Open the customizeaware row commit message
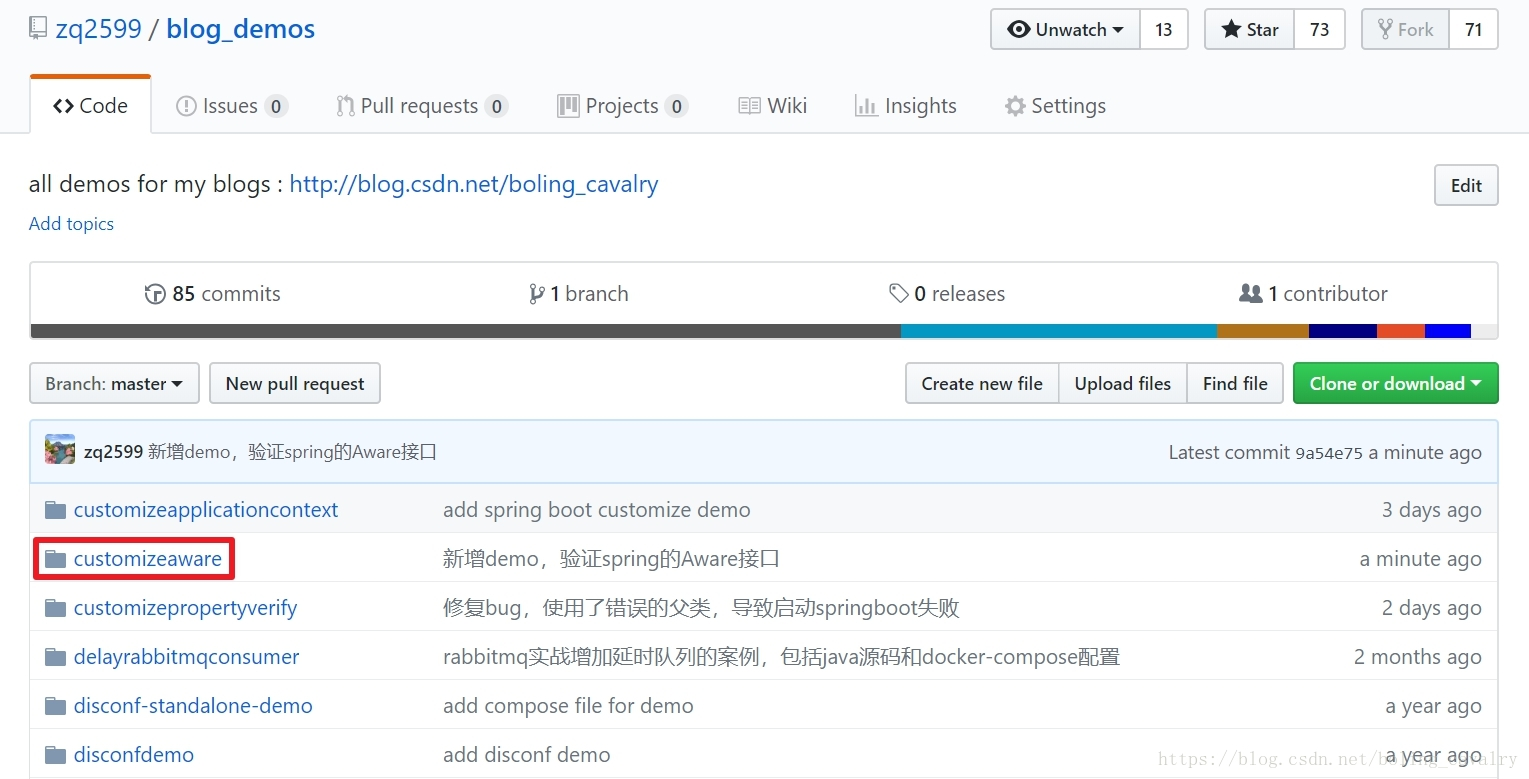1529x779 pixels. coord(611,559)
